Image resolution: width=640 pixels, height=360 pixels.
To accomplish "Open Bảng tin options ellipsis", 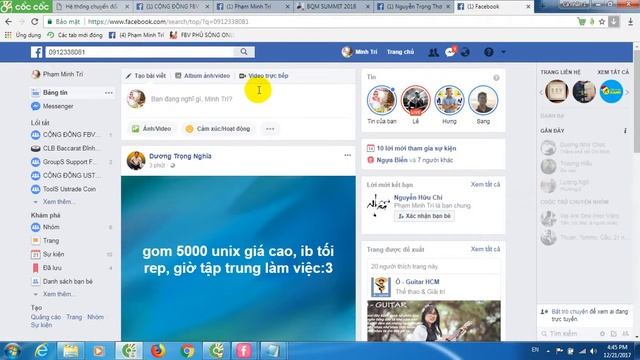I will coord(109,93).
